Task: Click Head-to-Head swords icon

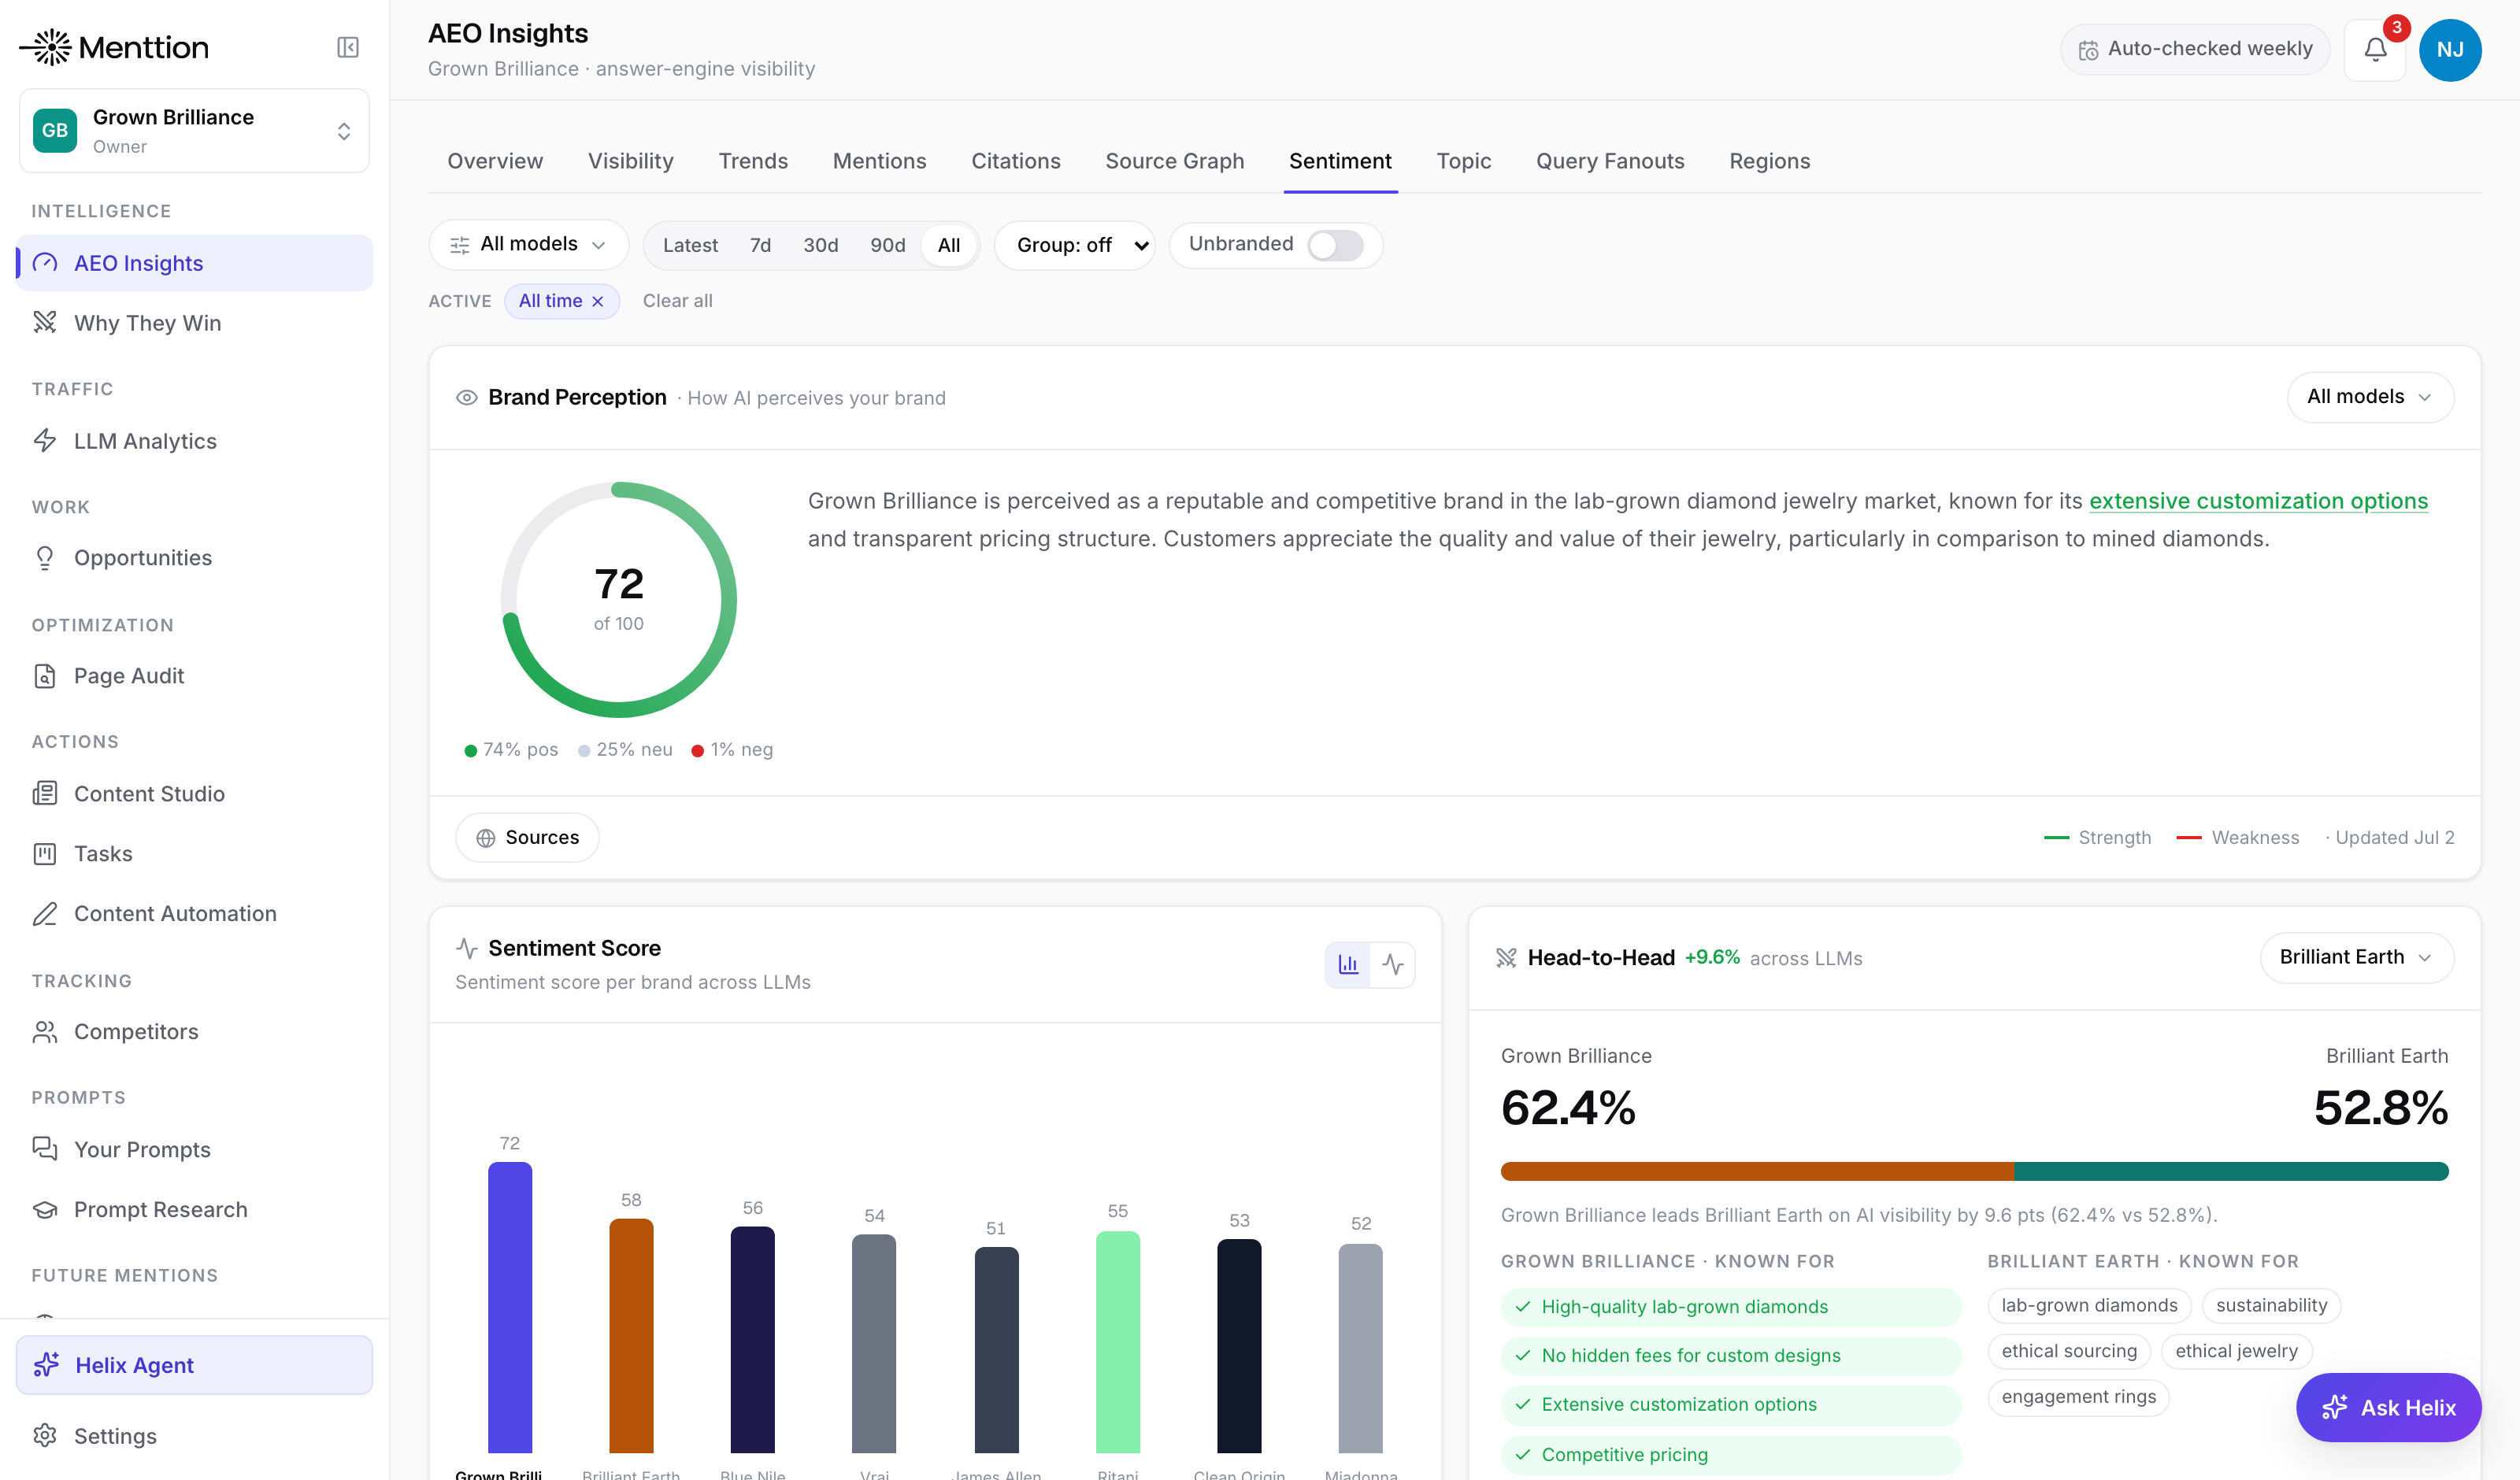Action: pos(1506,957)
